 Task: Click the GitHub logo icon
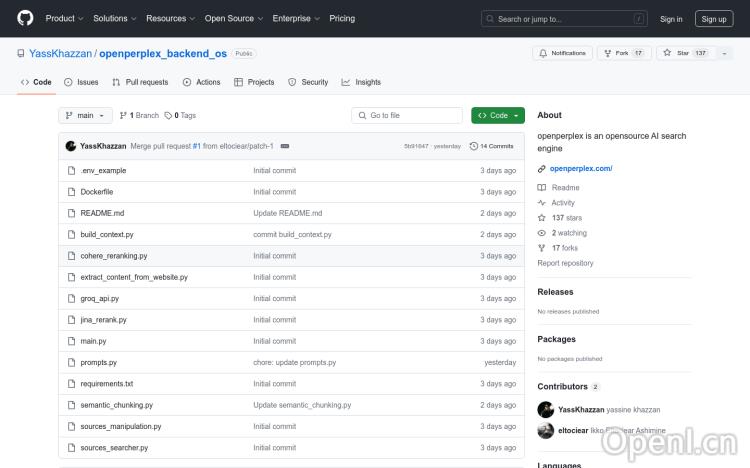[x=25, y=19]
